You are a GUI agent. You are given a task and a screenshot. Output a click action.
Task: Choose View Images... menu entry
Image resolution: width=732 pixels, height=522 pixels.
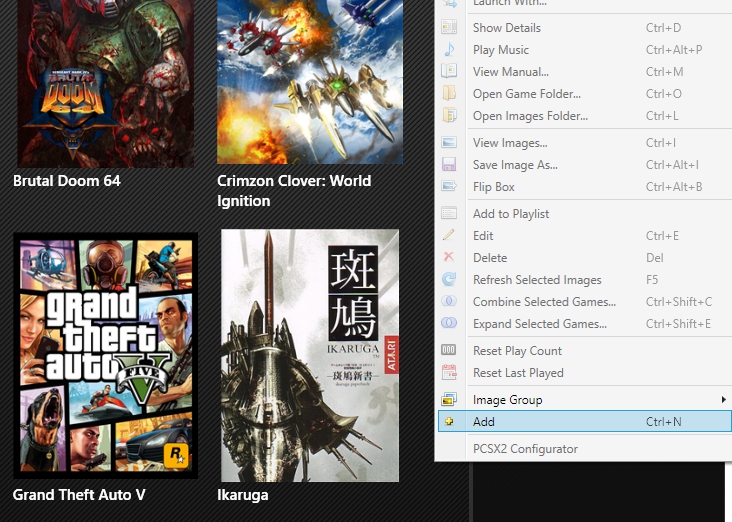(x=584, y=142)
